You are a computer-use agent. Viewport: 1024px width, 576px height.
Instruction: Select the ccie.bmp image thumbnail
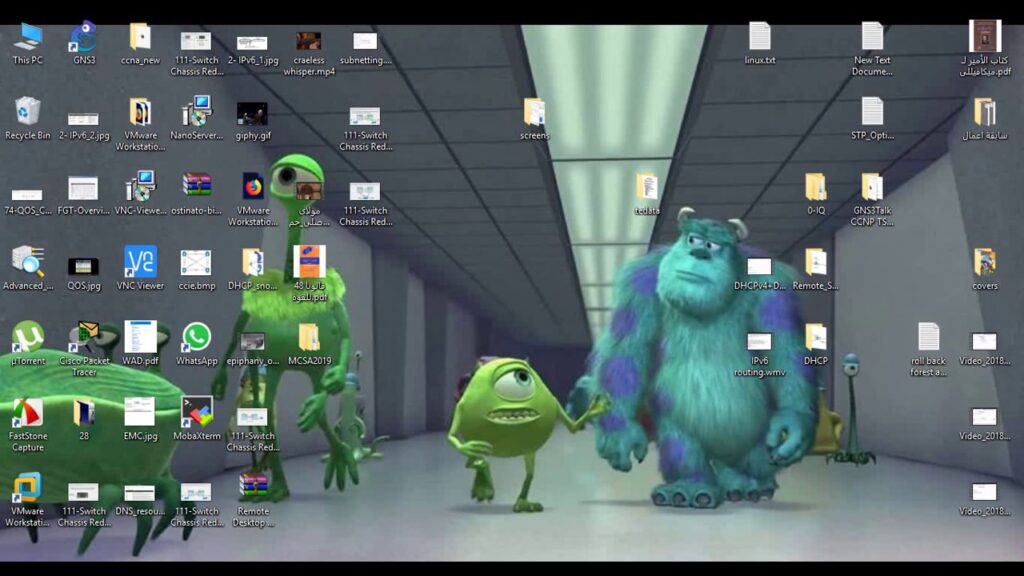point(196,263)
